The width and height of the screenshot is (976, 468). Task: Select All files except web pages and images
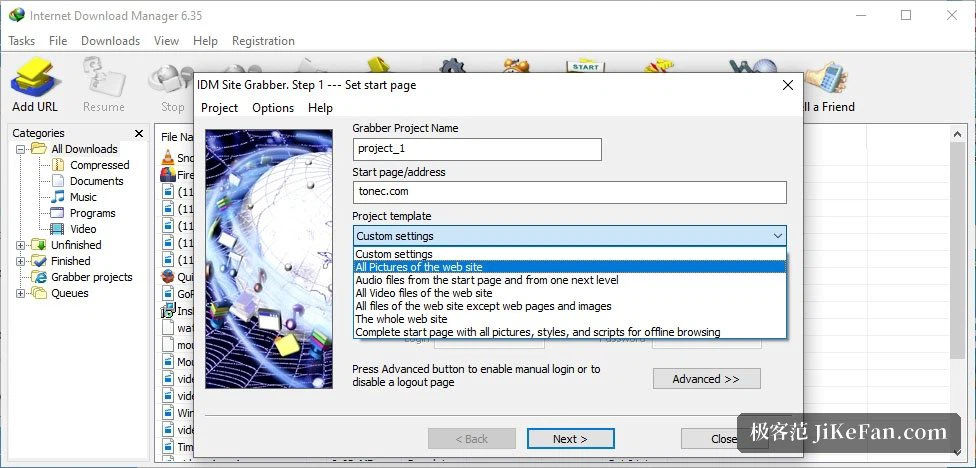tap(570, 306)
